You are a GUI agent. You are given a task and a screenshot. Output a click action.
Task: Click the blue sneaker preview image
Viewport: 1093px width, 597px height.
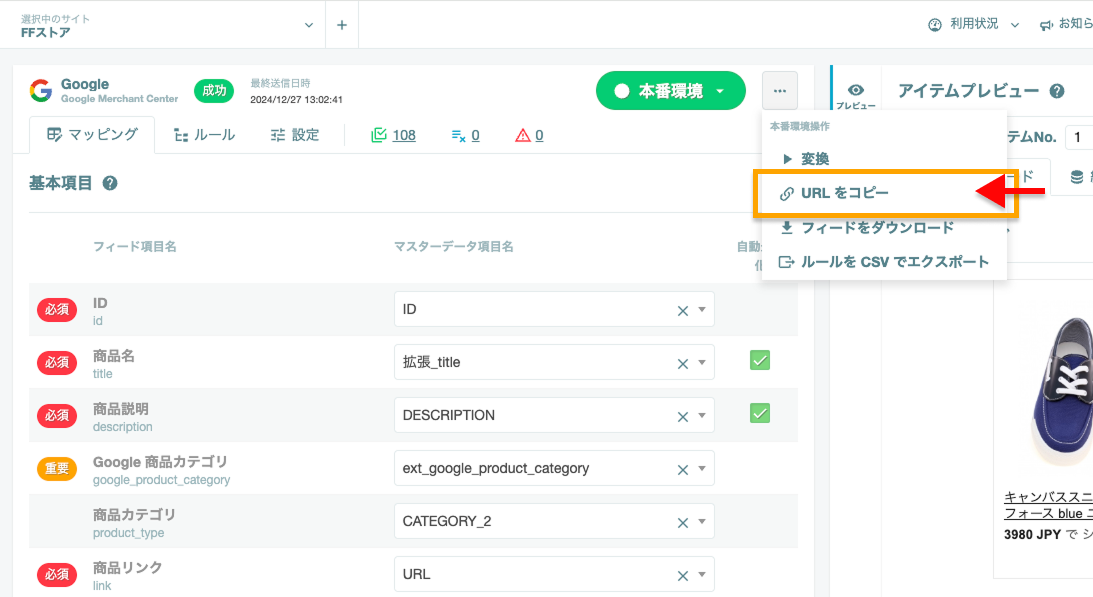(x=1062, y=391)
